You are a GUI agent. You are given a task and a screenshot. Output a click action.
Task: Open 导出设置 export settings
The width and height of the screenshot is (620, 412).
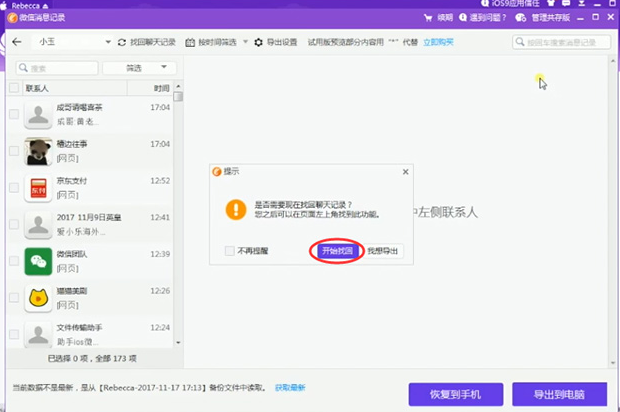[x=282, y=42]
